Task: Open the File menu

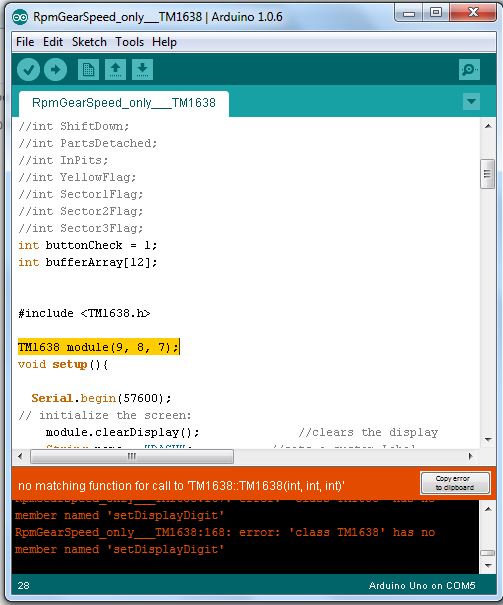Action: [x=25, y=42]
